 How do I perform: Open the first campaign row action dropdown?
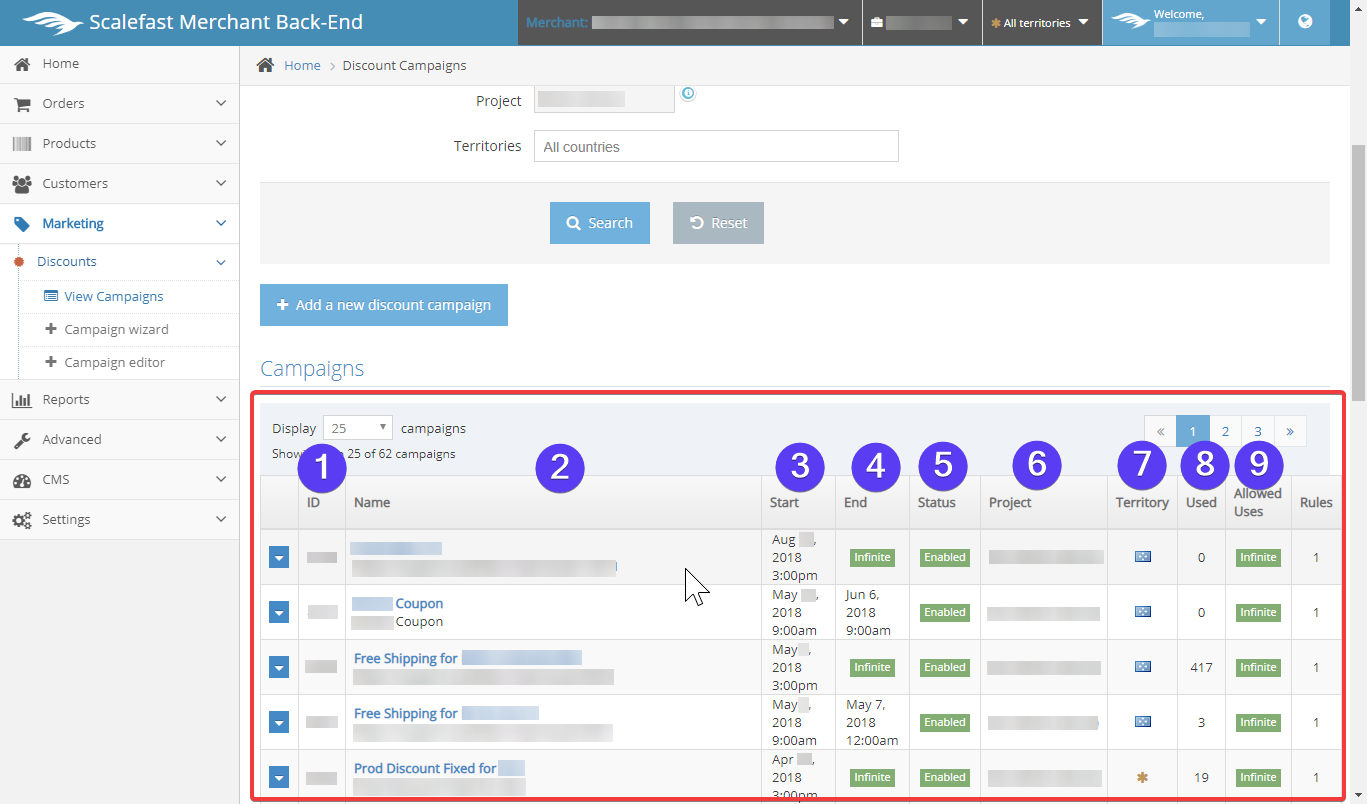pos(279,558)
